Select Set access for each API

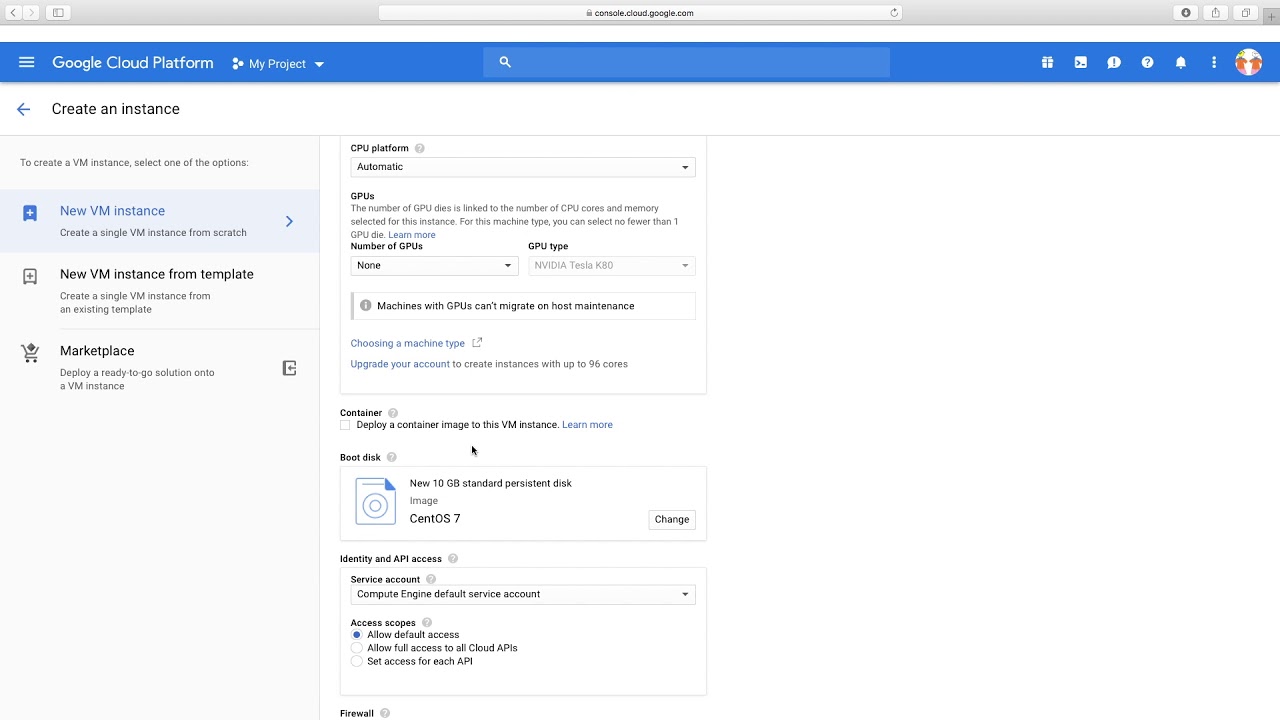356,661
